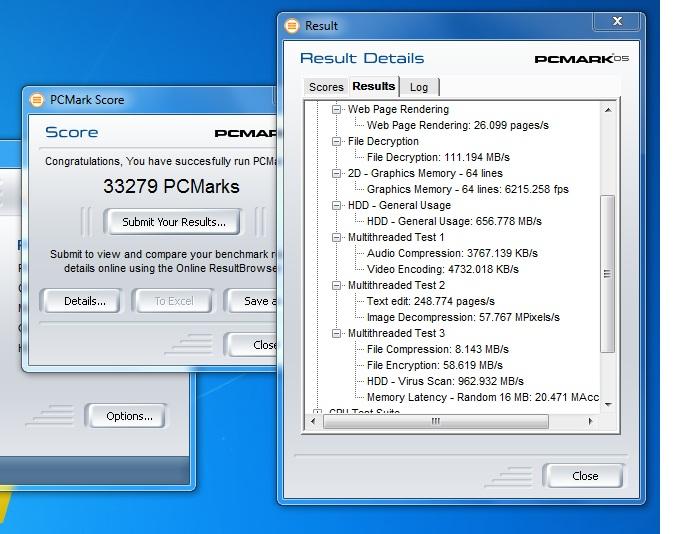The image size is (680, 534).
Task: Select HDD - Virus Scan: 962.932 MB/s row
Action: coord(445,382)
